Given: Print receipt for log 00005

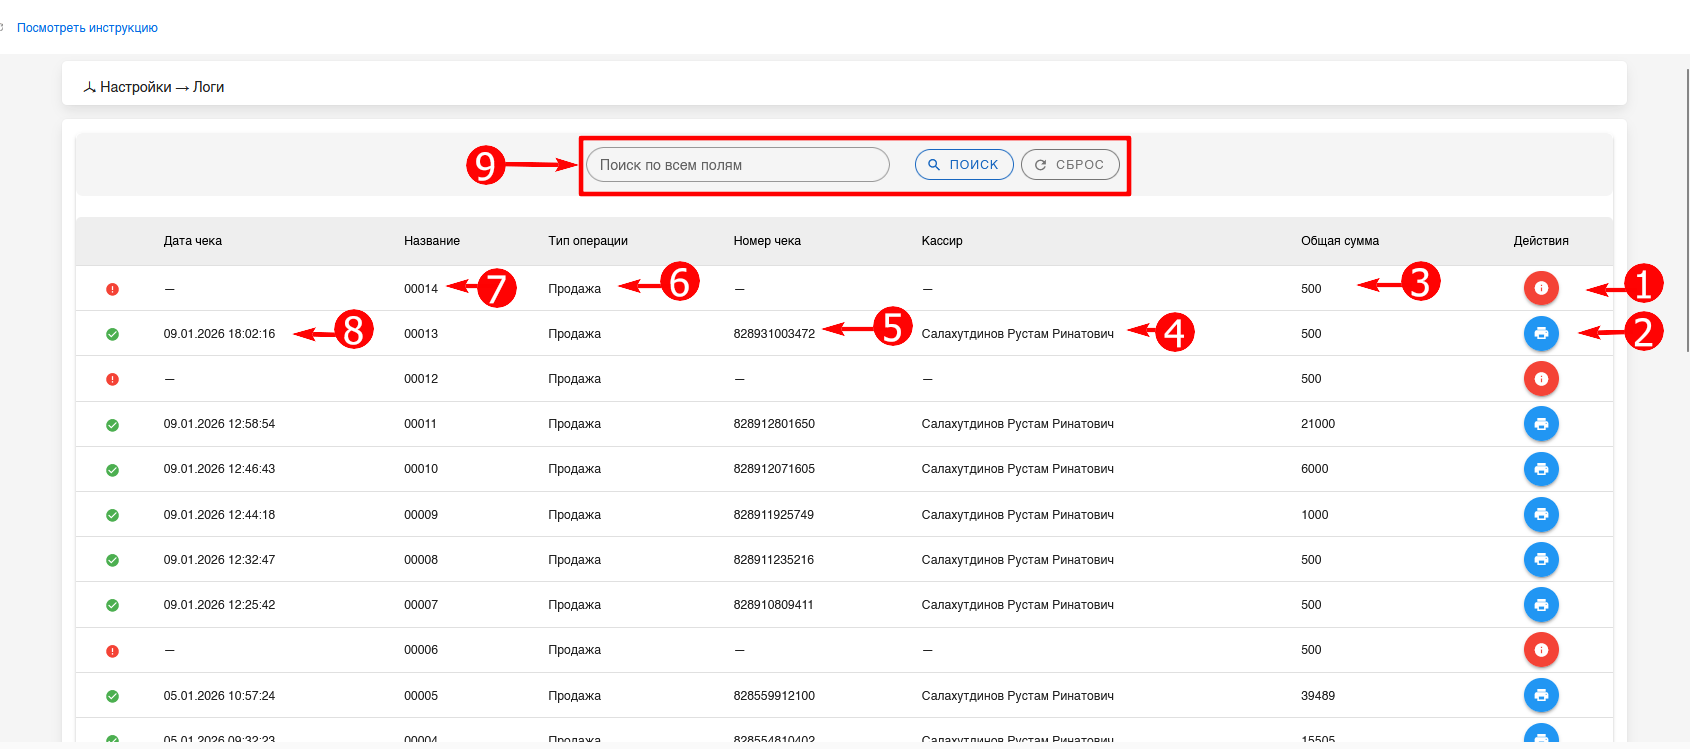Looking at the screenshot, I should 1541,695.
